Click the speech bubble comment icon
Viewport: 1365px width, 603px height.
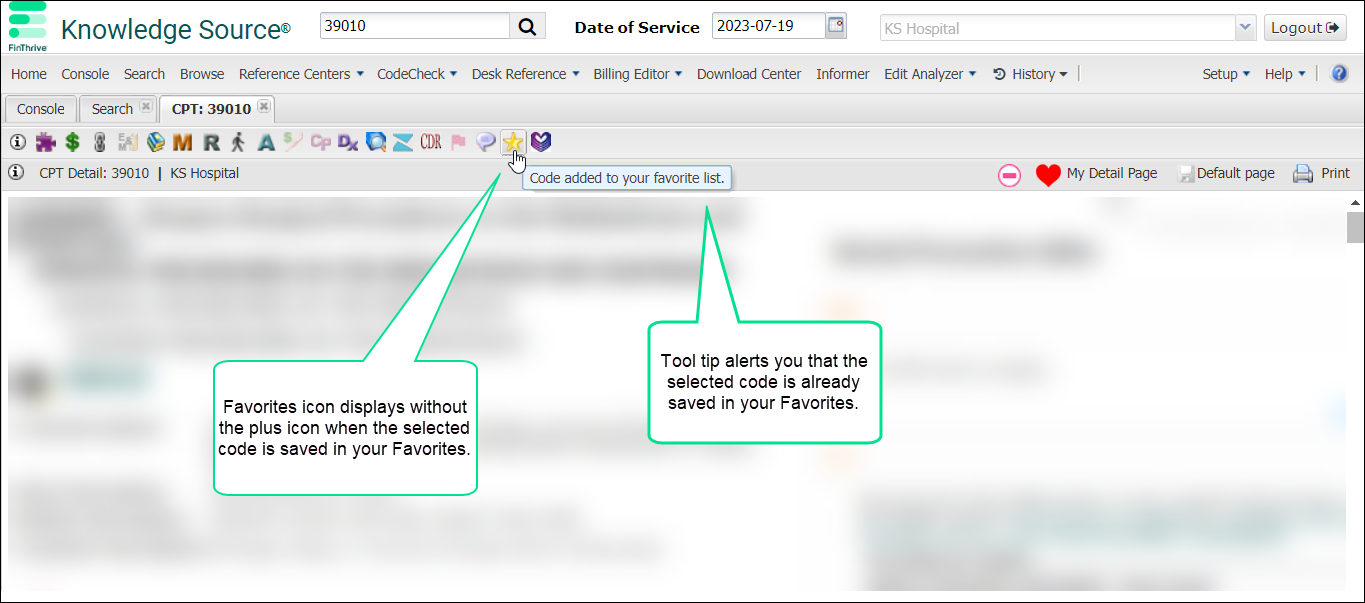tap(486, 143)
